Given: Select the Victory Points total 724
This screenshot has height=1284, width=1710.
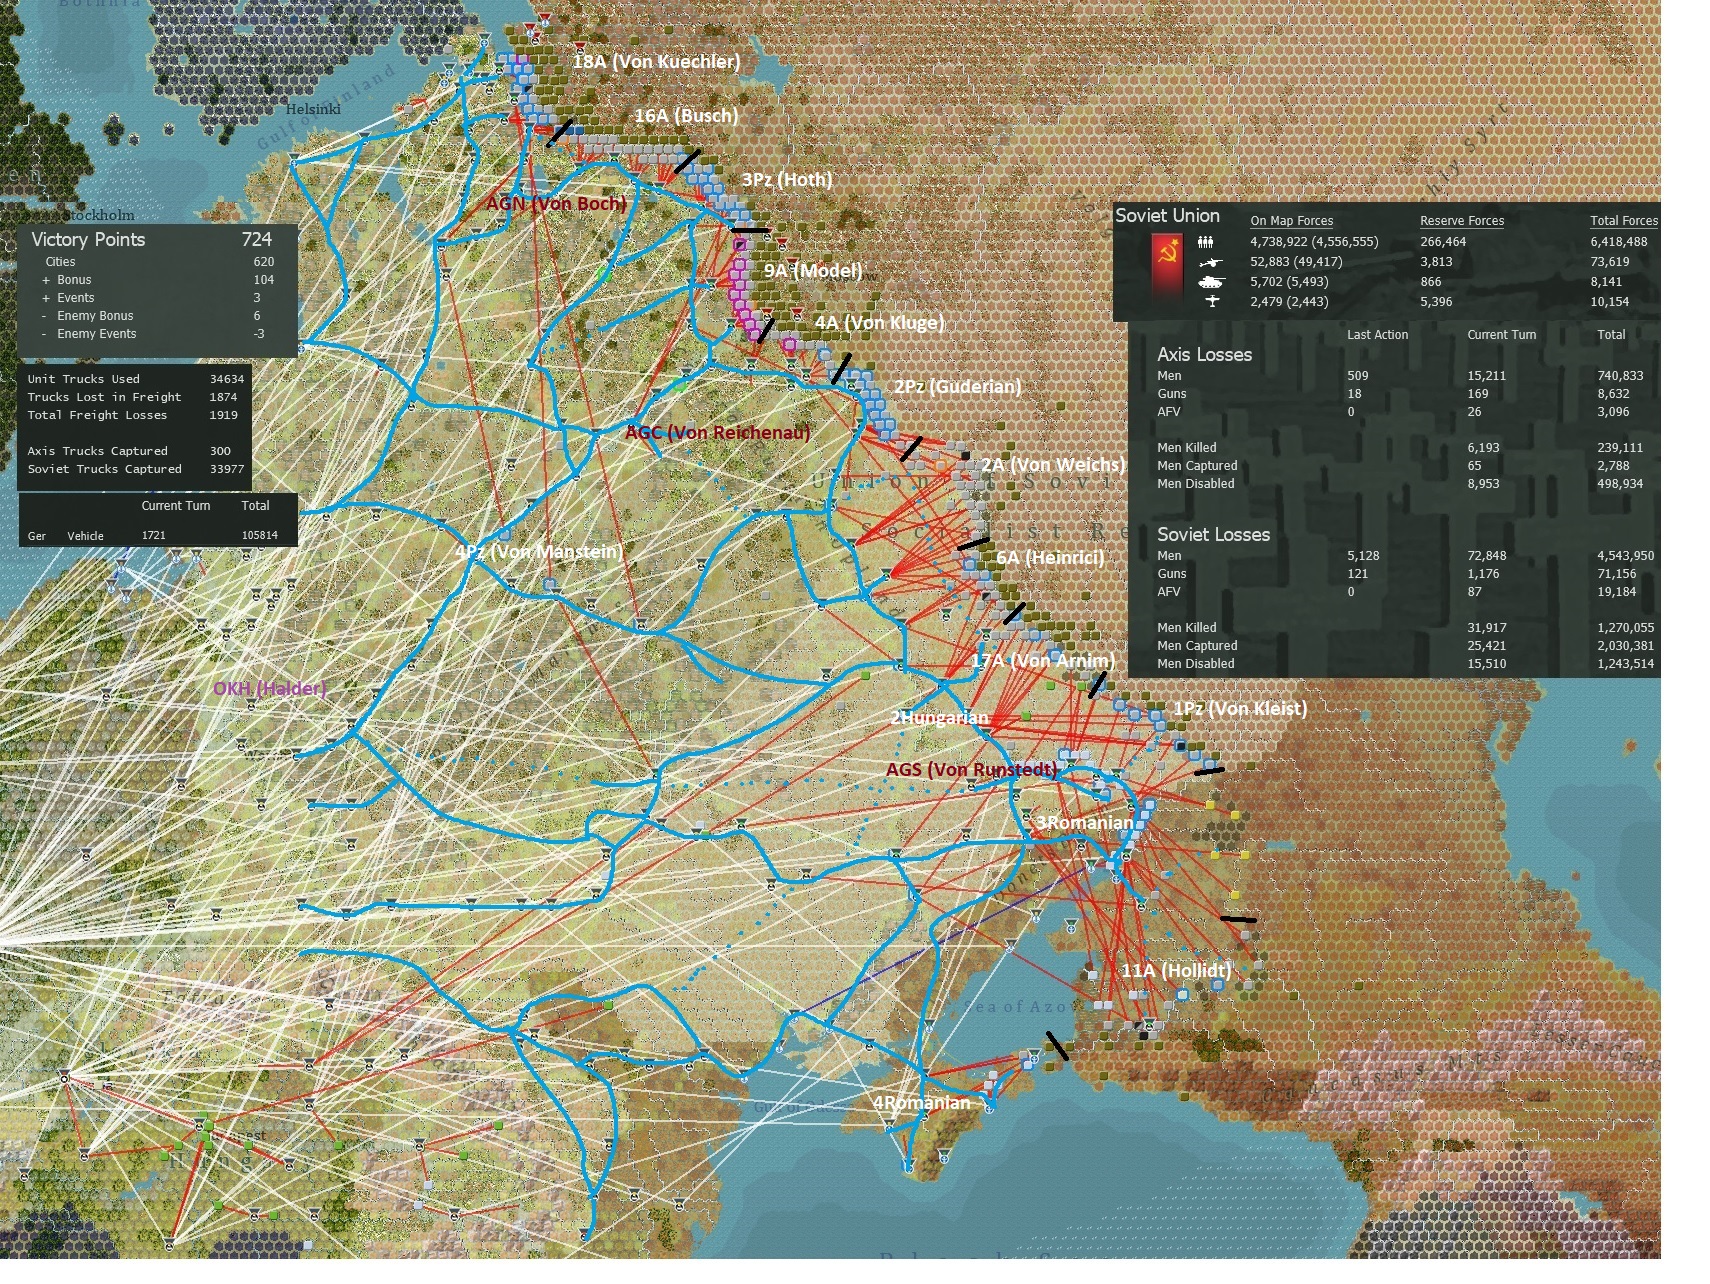Looking at the screenshot, I should 256,240.
